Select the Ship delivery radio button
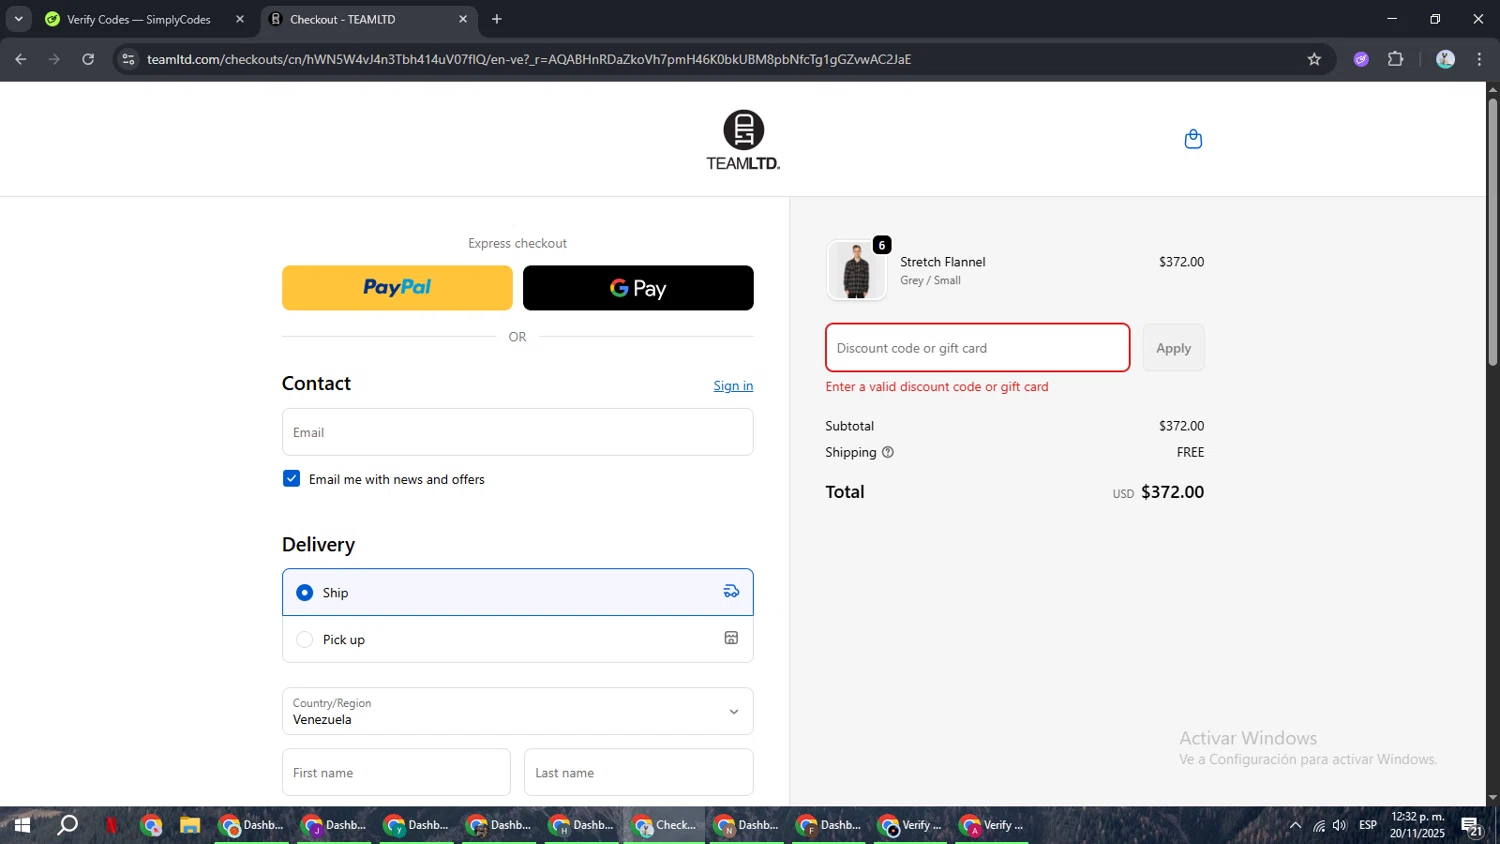This screenshot has width=1500, height=844. tap(305, 592)
